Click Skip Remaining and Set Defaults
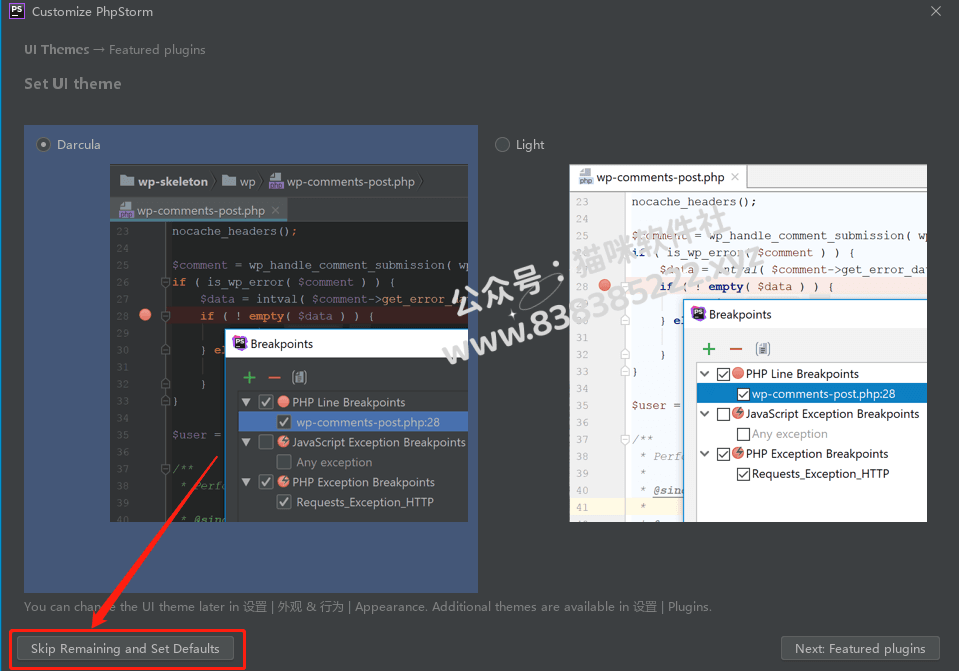 coord(125,648)
